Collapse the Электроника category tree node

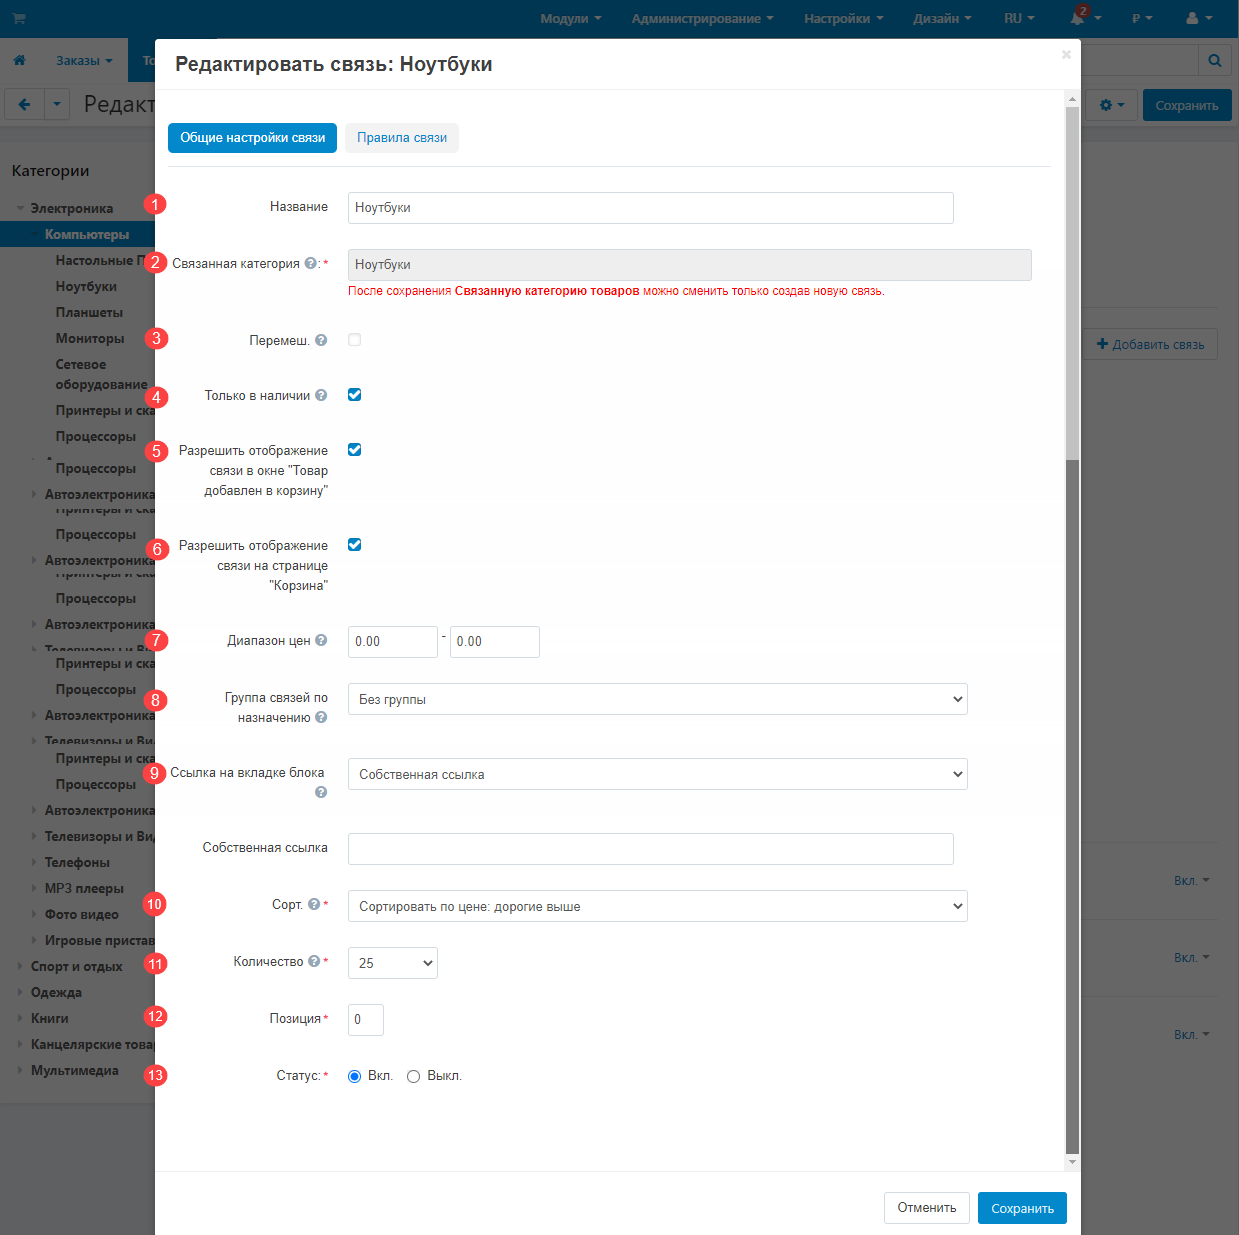tap(20, 208)
